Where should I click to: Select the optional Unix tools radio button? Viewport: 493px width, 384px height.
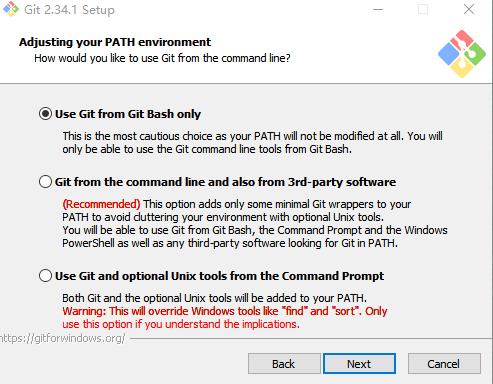click(x=45, y=276)
